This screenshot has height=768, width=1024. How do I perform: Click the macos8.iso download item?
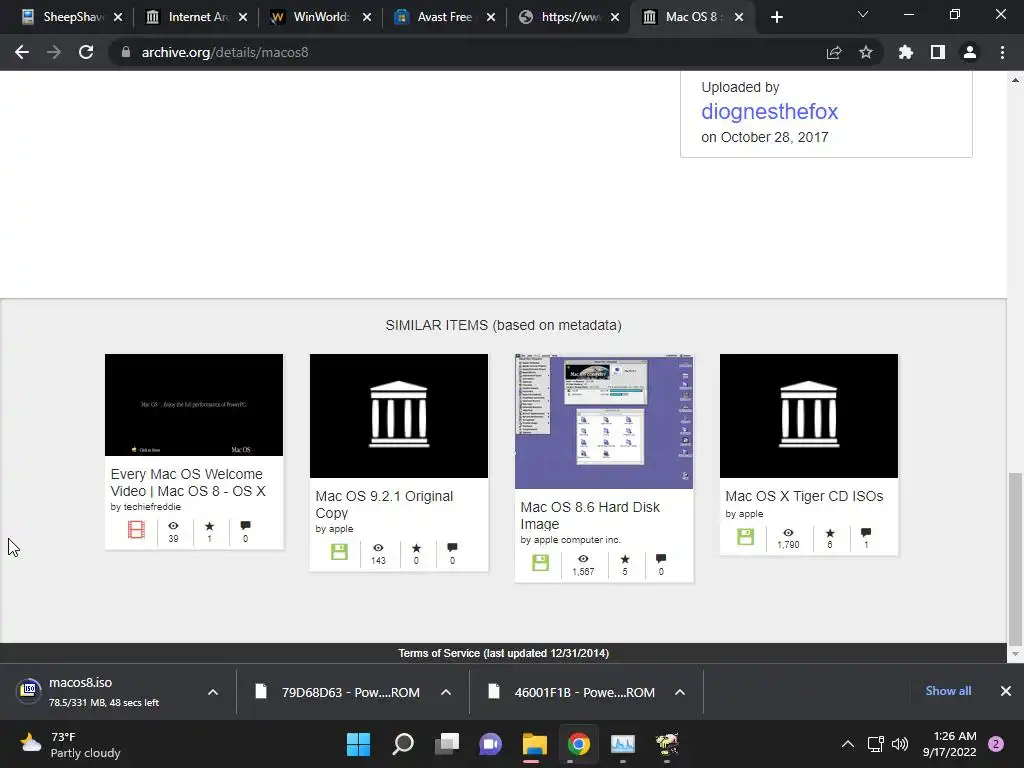click(x=104, y=692)
